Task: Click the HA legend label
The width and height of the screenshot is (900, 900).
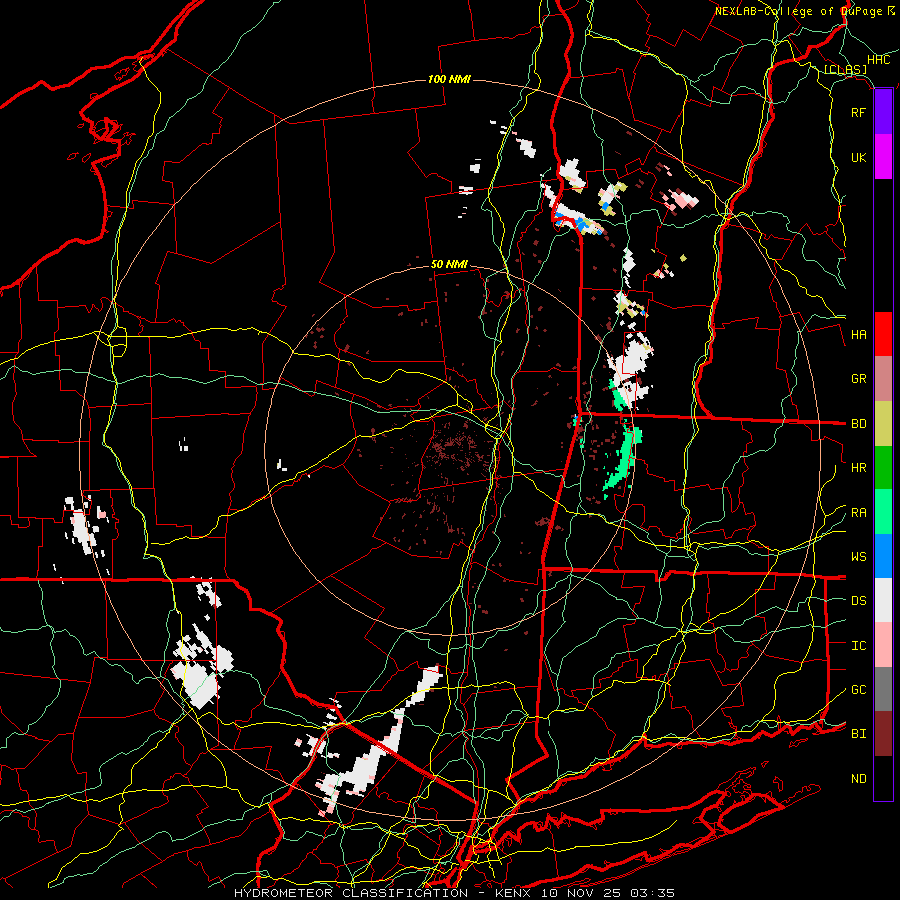Action: pyautogui.click(x=858, y=335)
